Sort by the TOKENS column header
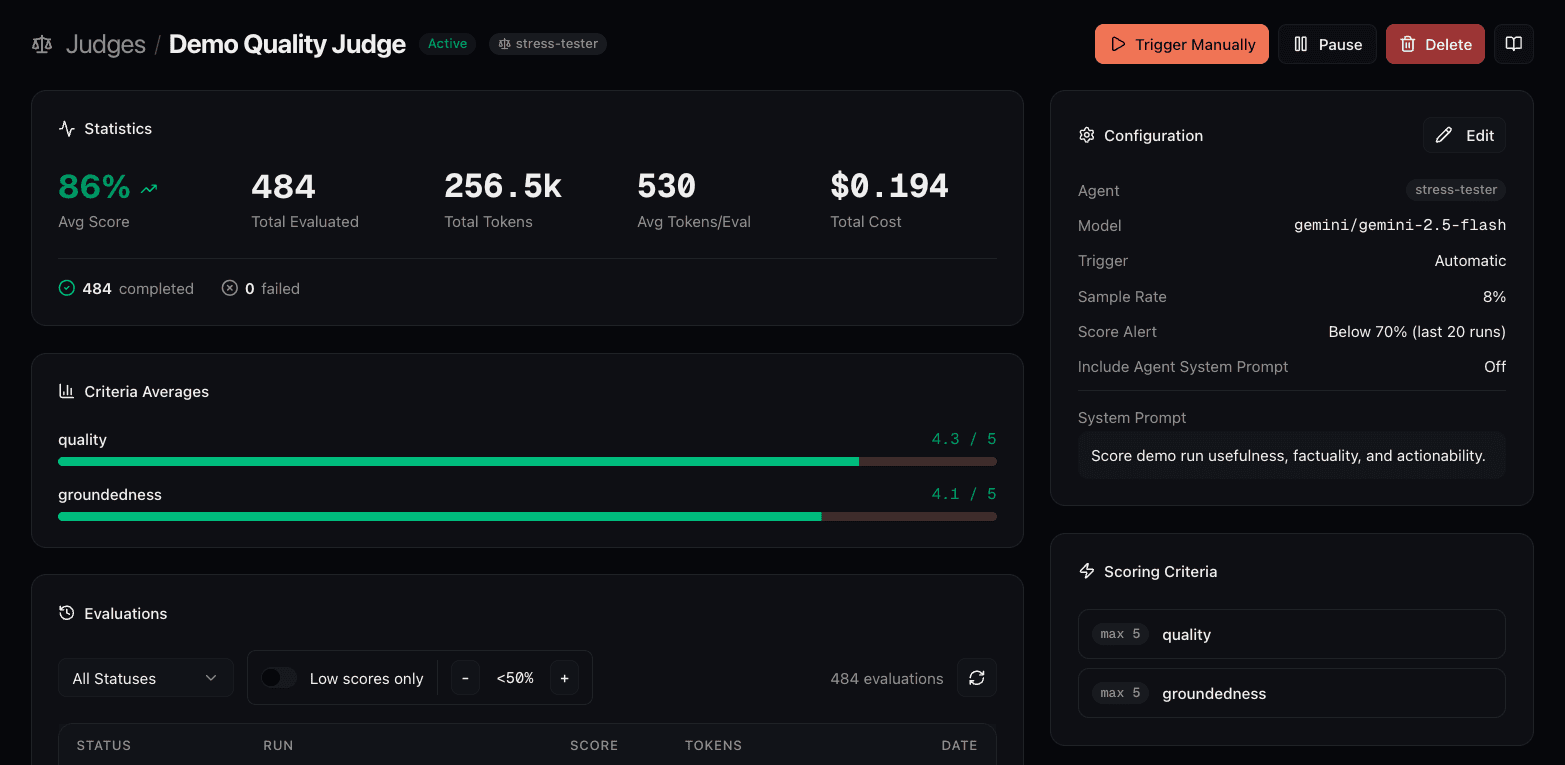Screen dimensions: 1565x765 713,745
